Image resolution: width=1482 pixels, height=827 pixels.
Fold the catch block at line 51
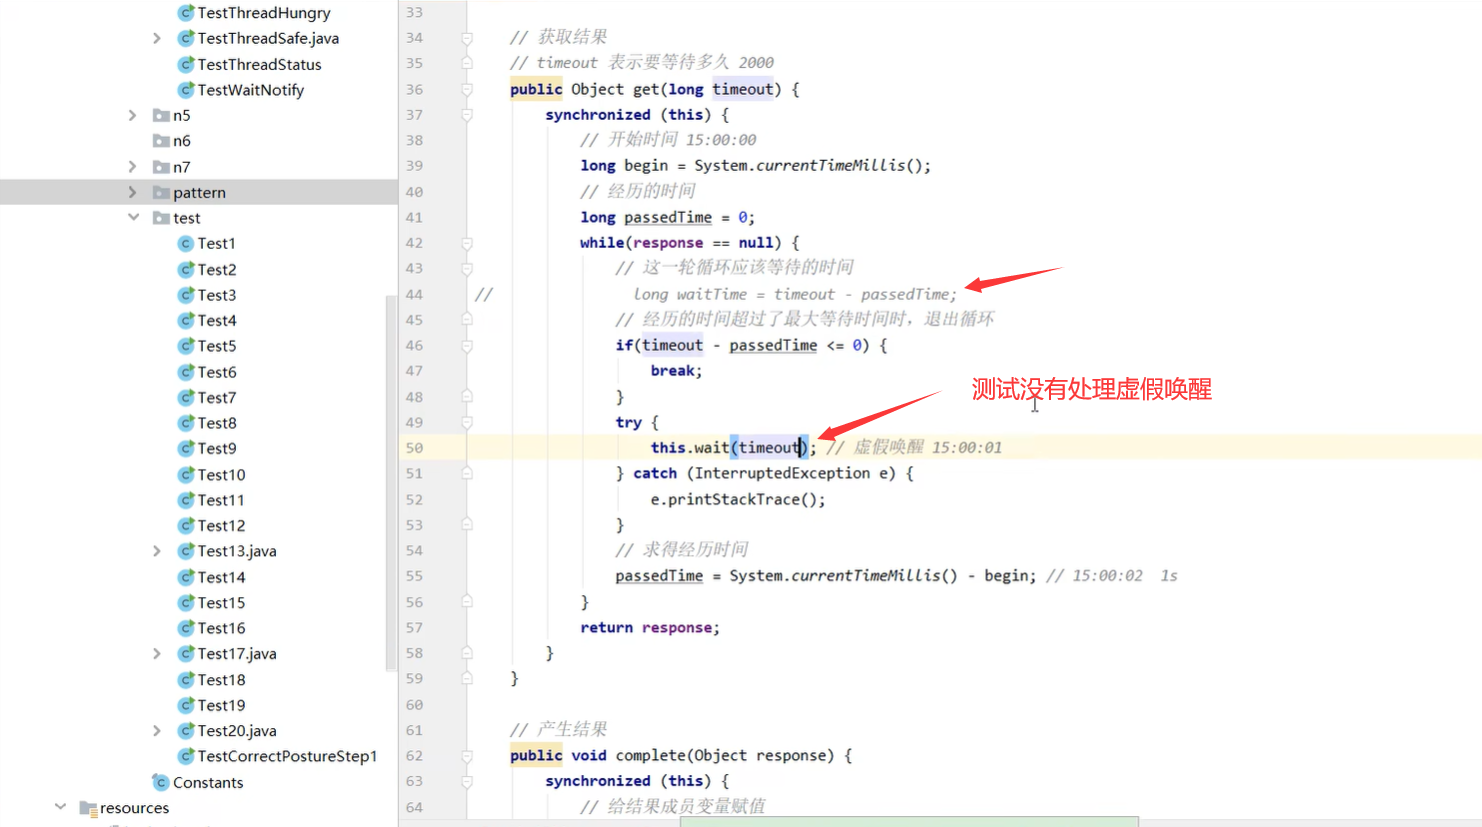pyautogui.click(x=467, y=473)
